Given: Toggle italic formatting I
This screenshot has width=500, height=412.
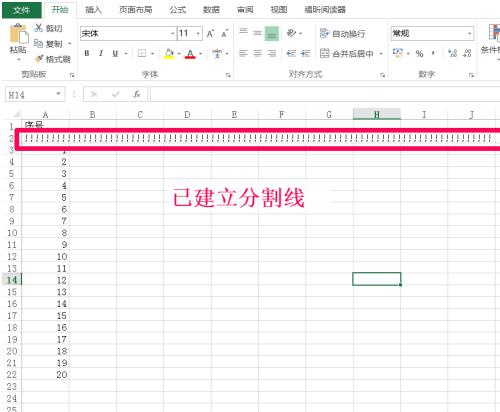Looking at the screenshot, I should [101, 53].
